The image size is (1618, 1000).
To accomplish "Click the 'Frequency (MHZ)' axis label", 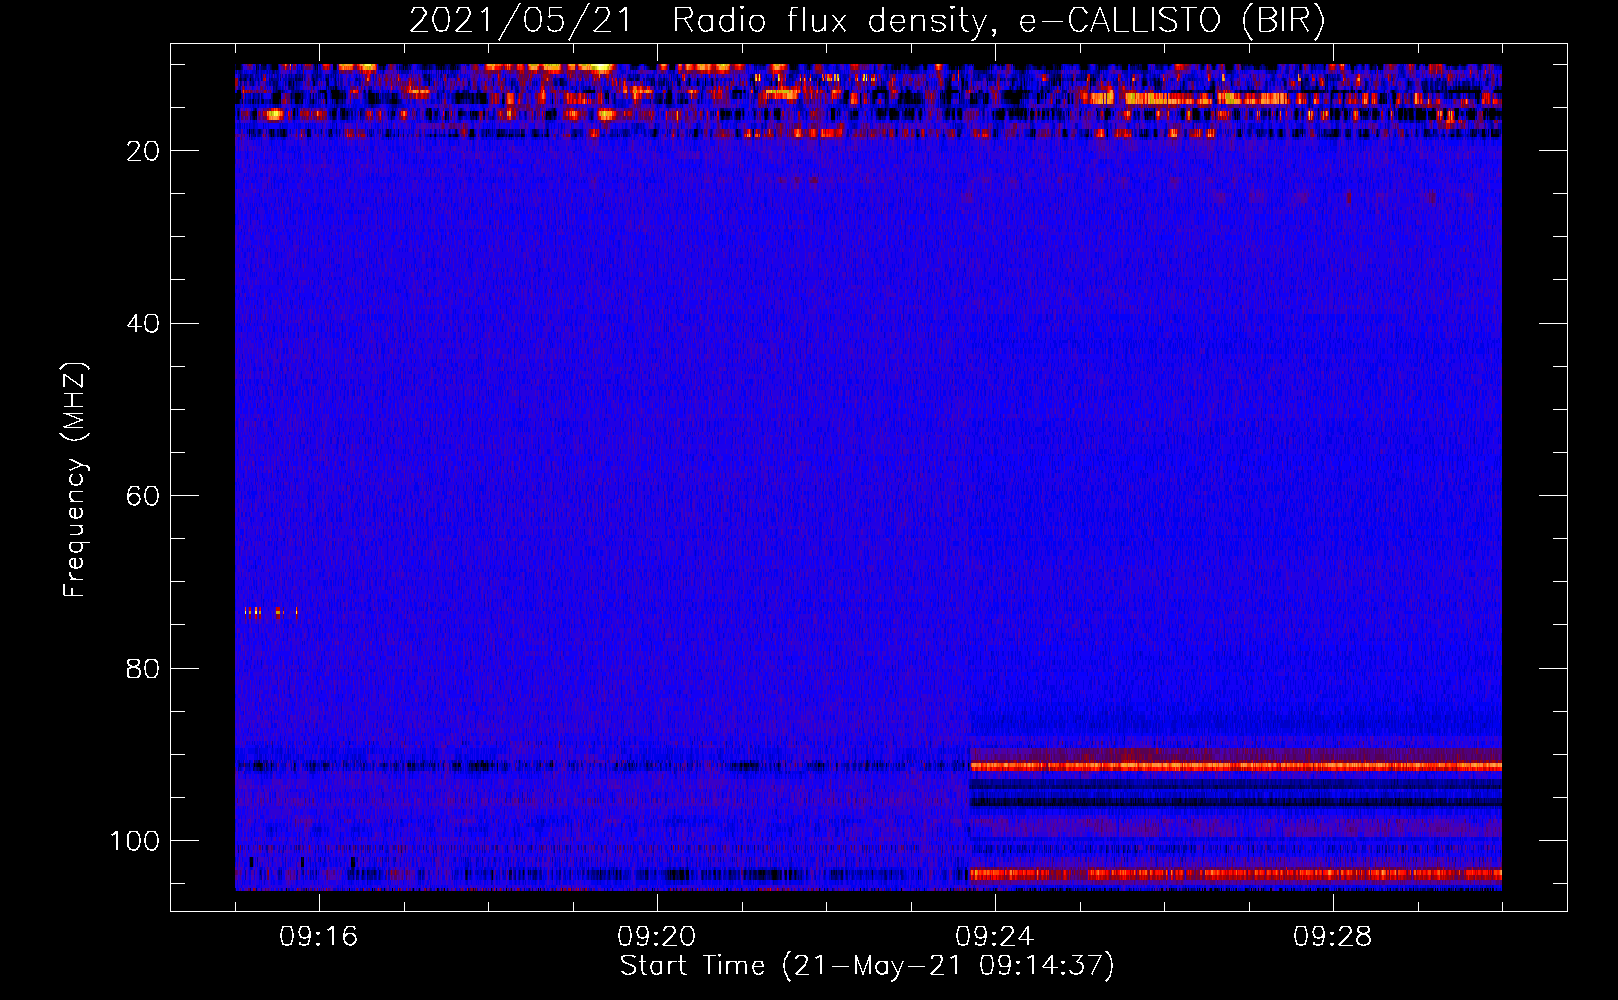I will tap(75, 480).
